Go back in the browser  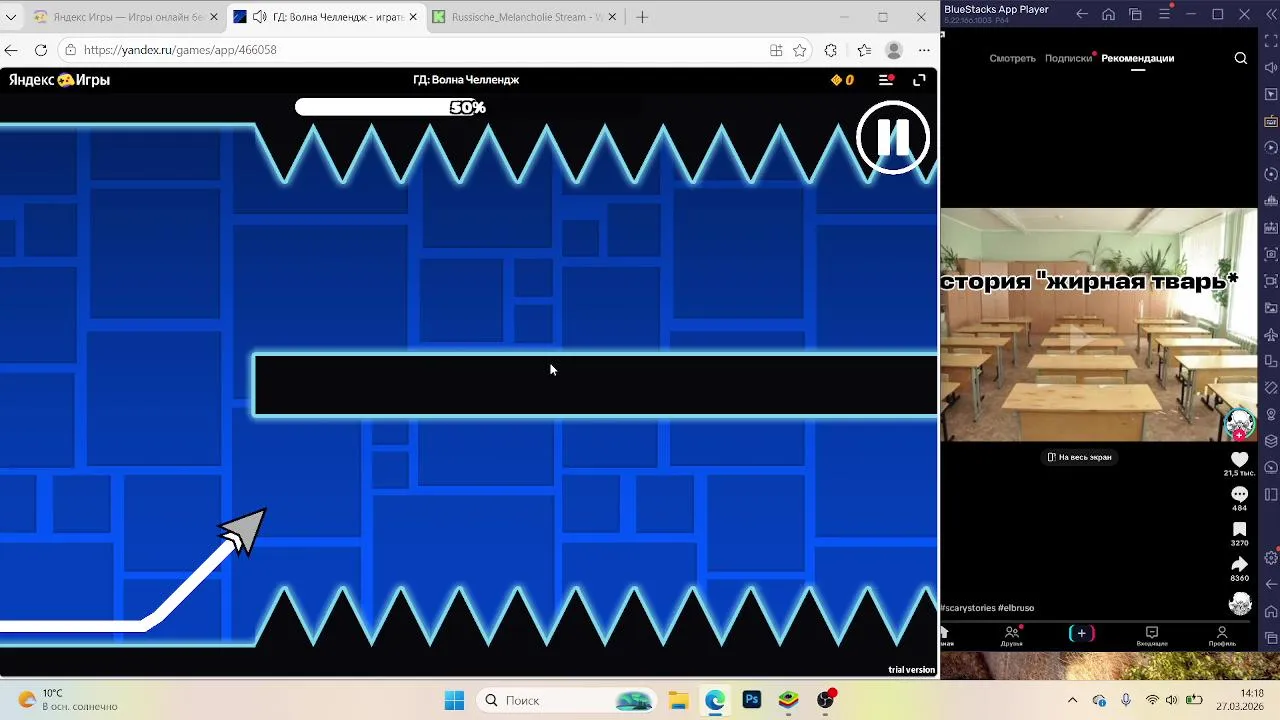click(11, 50)
